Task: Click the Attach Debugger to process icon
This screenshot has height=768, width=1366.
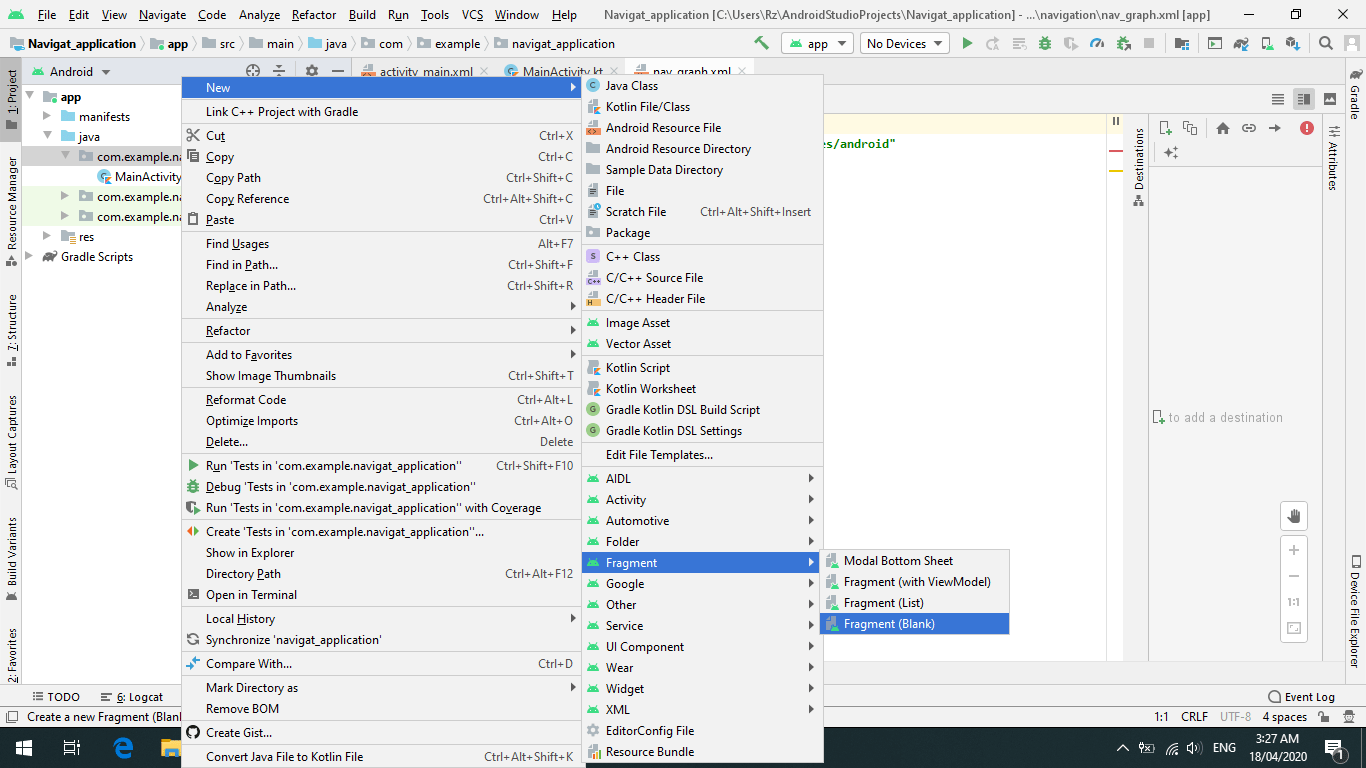Action: [1123, 43]
